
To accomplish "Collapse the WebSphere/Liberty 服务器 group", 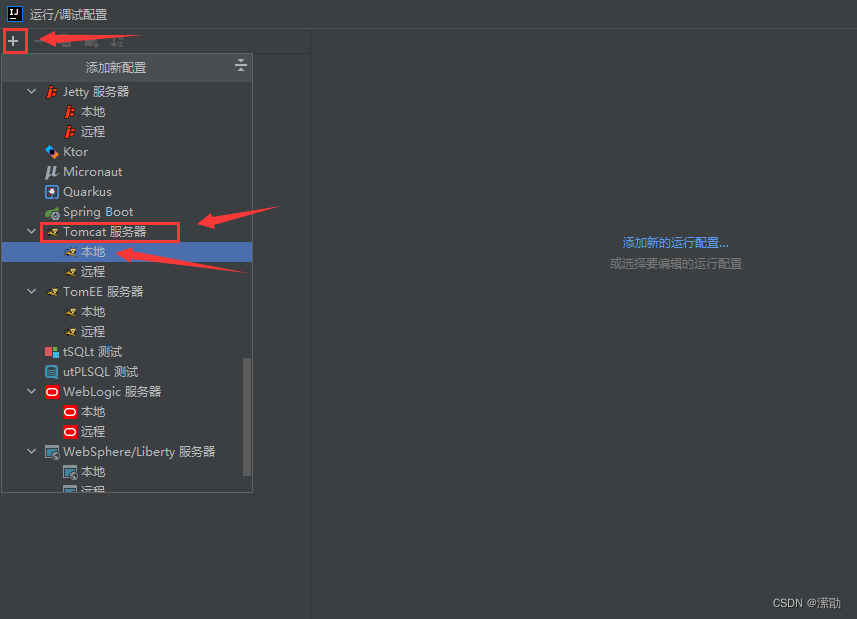I will [32, 452].
